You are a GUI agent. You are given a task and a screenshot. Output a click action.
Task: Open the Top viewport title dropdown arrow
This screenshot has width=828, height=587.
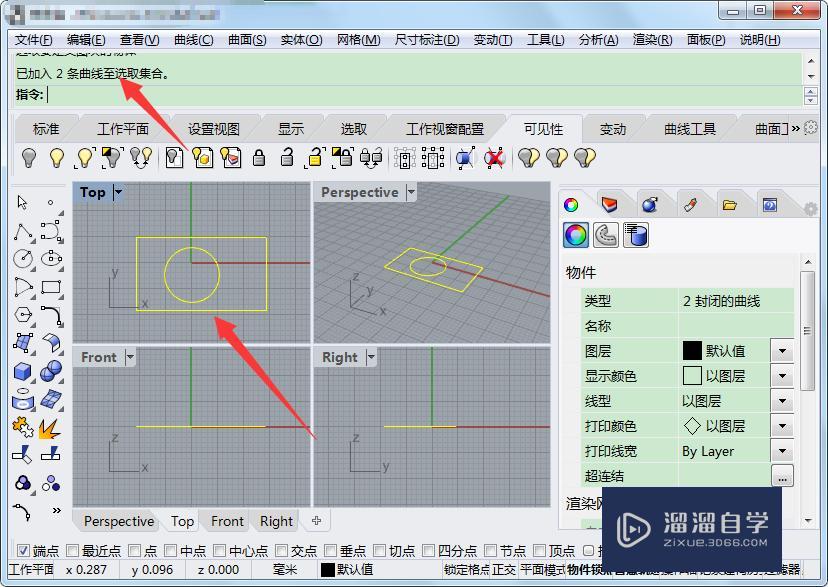click(118, 192)
